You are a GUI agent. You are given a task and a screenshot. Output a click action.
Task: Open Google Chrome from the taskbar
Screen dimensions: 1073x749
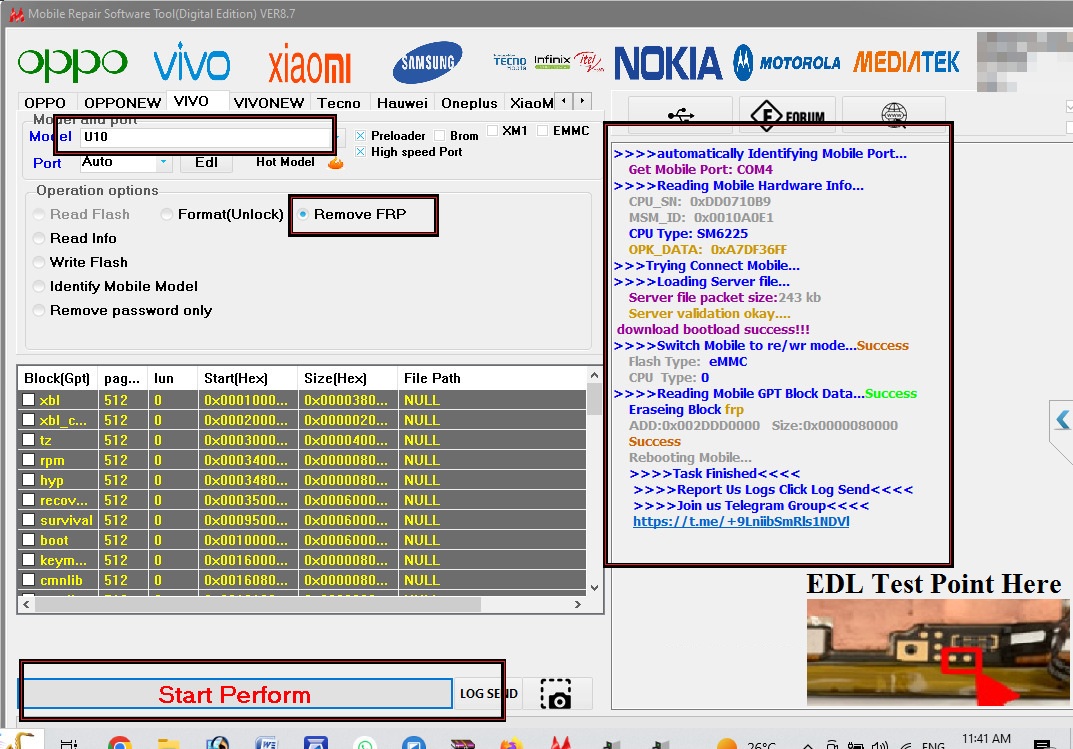coord(119,744)
